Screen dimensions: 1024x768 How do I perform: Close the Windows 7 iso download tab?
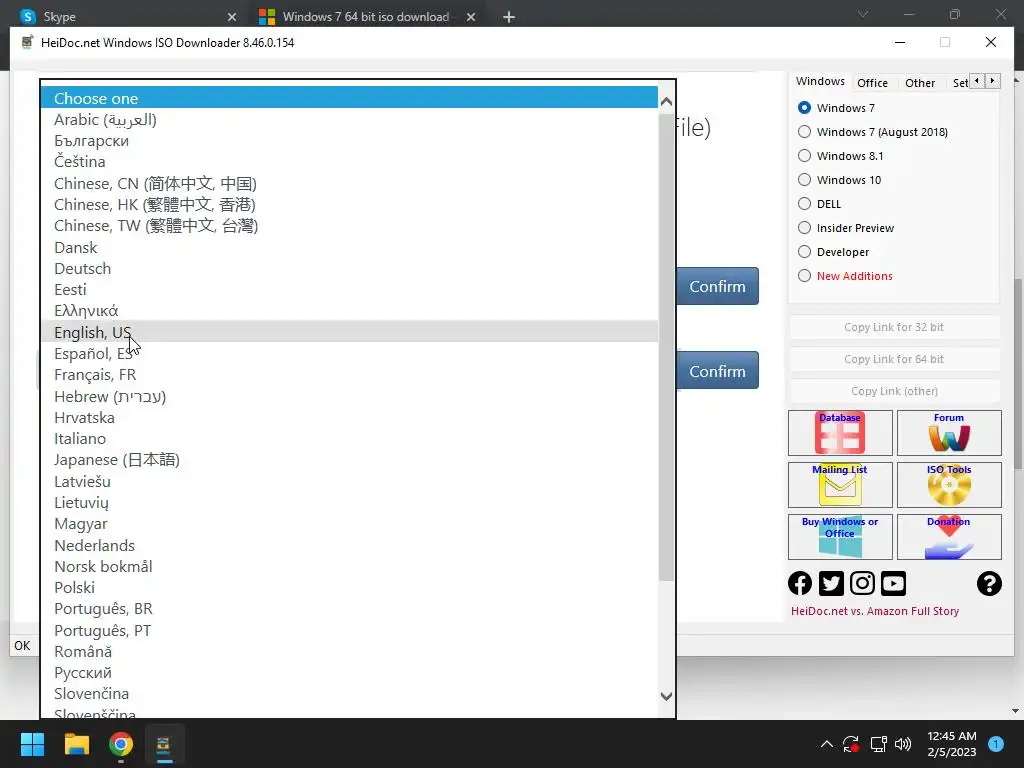pos(471,17)
